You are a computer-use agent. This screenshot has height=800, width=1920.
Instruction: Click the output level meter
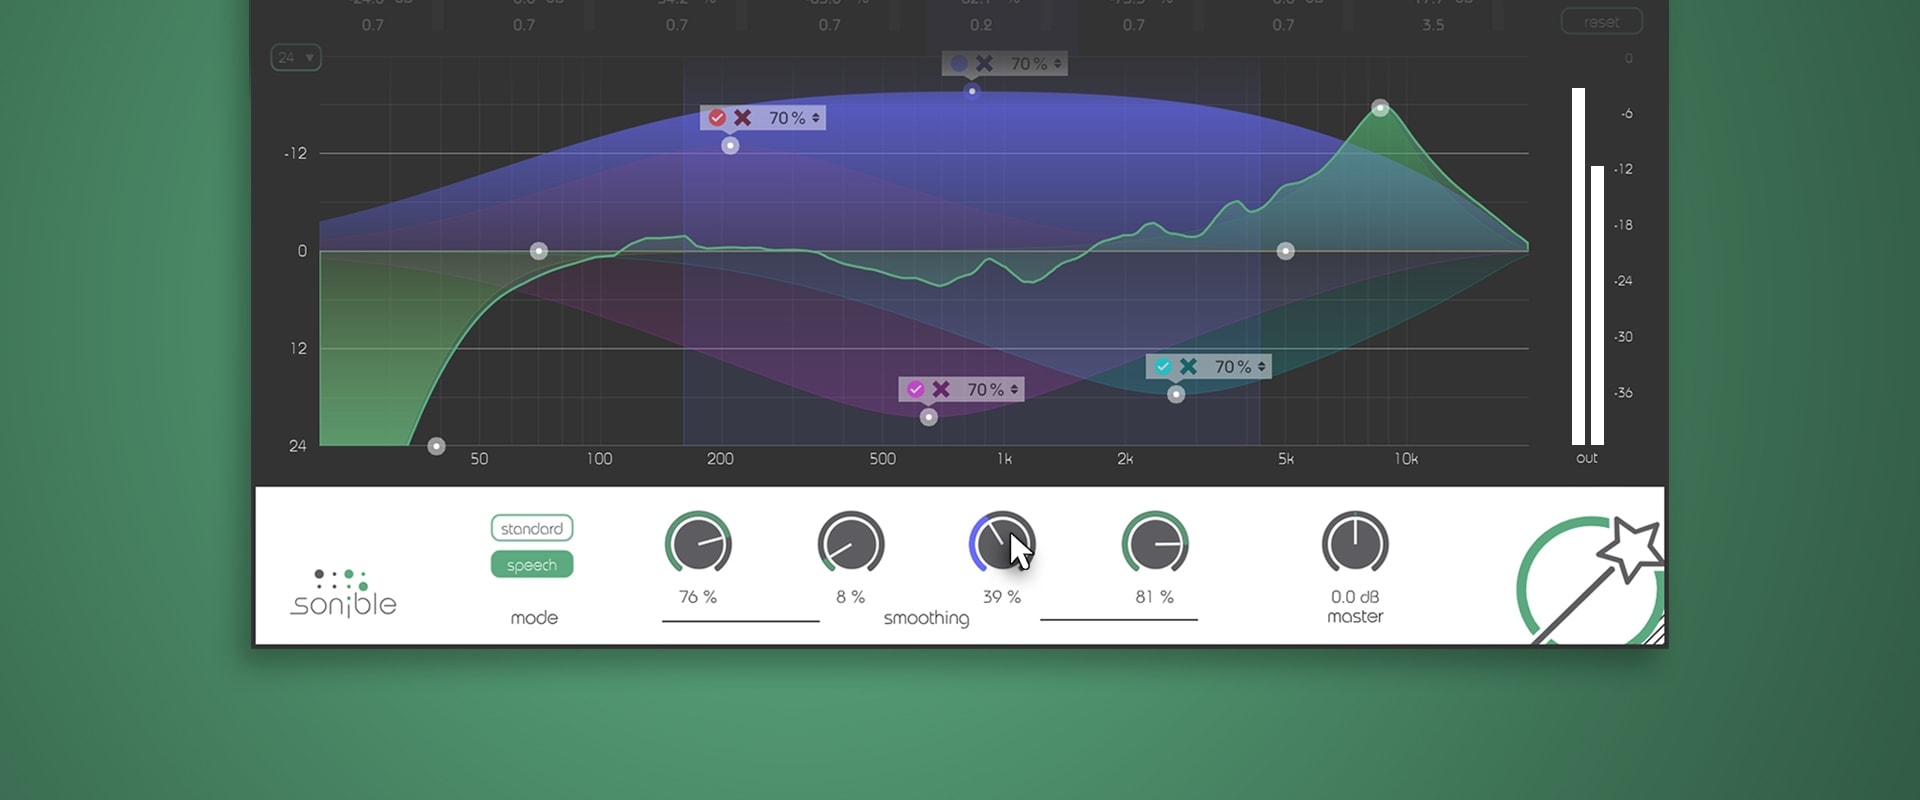(1588, 266)
